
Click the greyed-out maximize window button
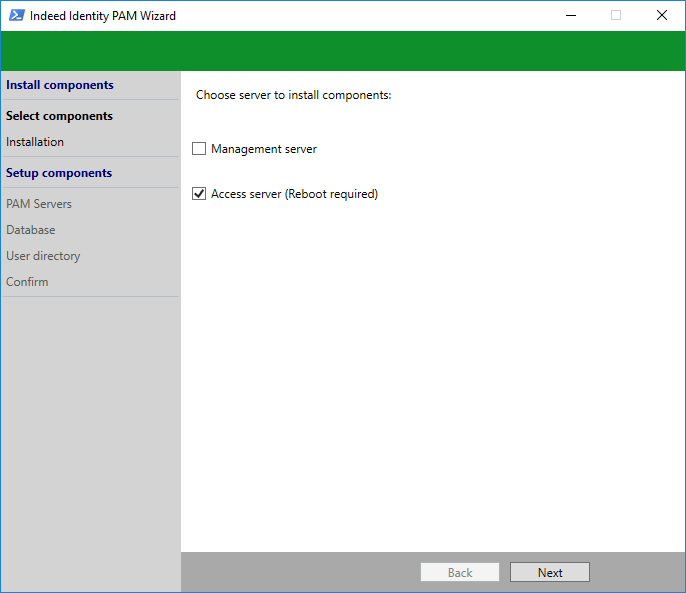[x=616, y=15]
